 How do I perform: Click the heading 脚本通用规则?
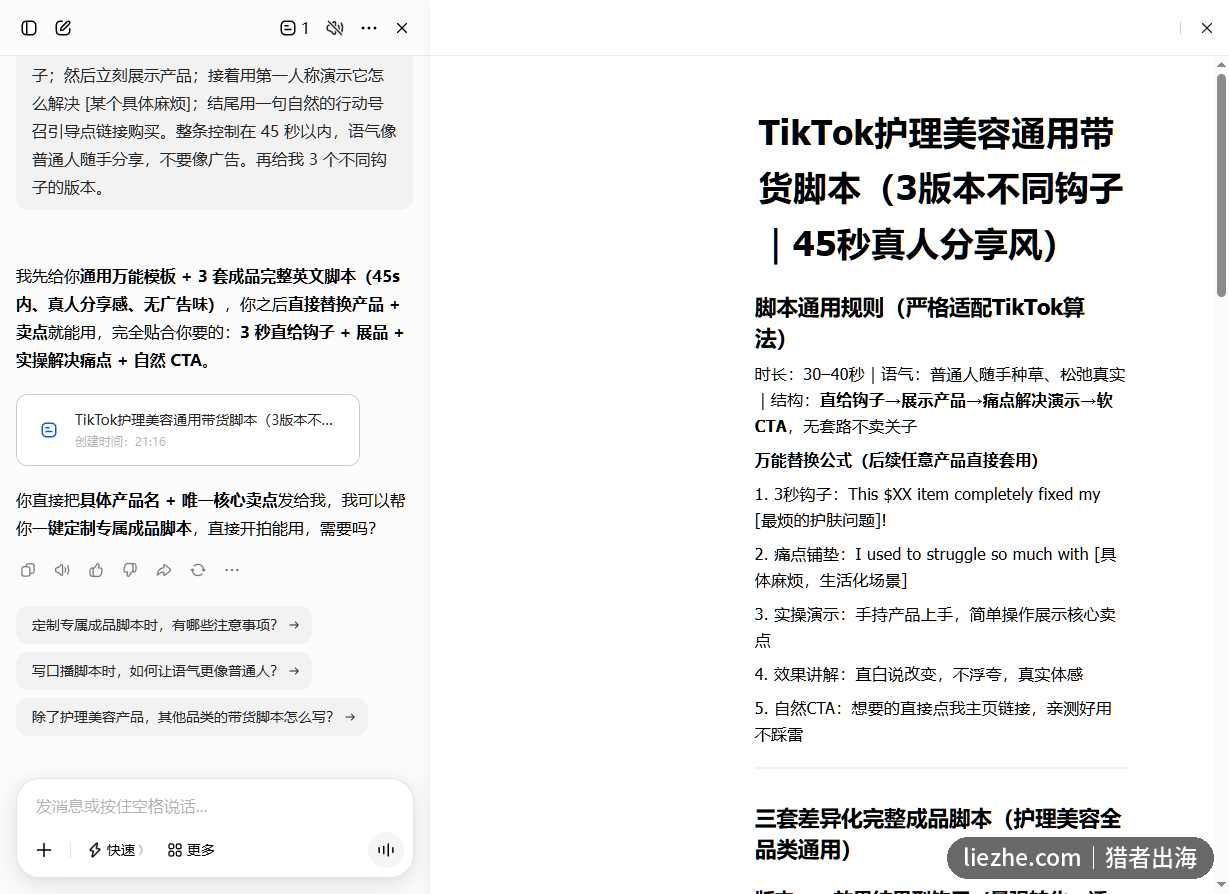[x=920, y=323]
